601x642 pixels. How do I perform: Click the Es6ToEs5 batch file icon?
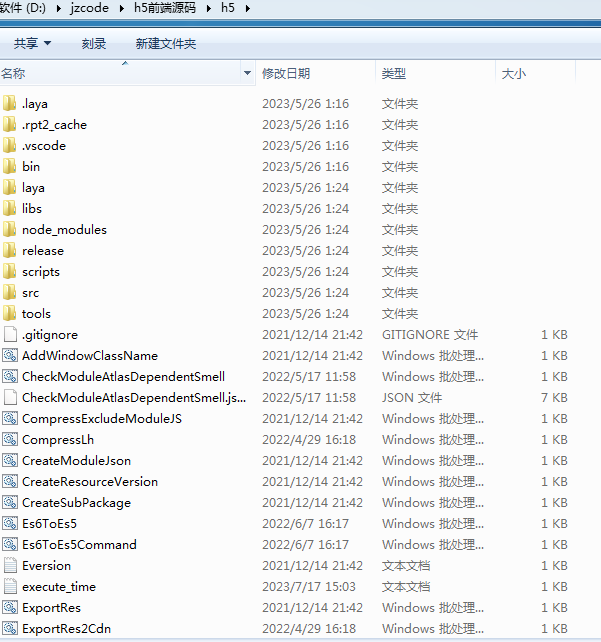[10, 524]
